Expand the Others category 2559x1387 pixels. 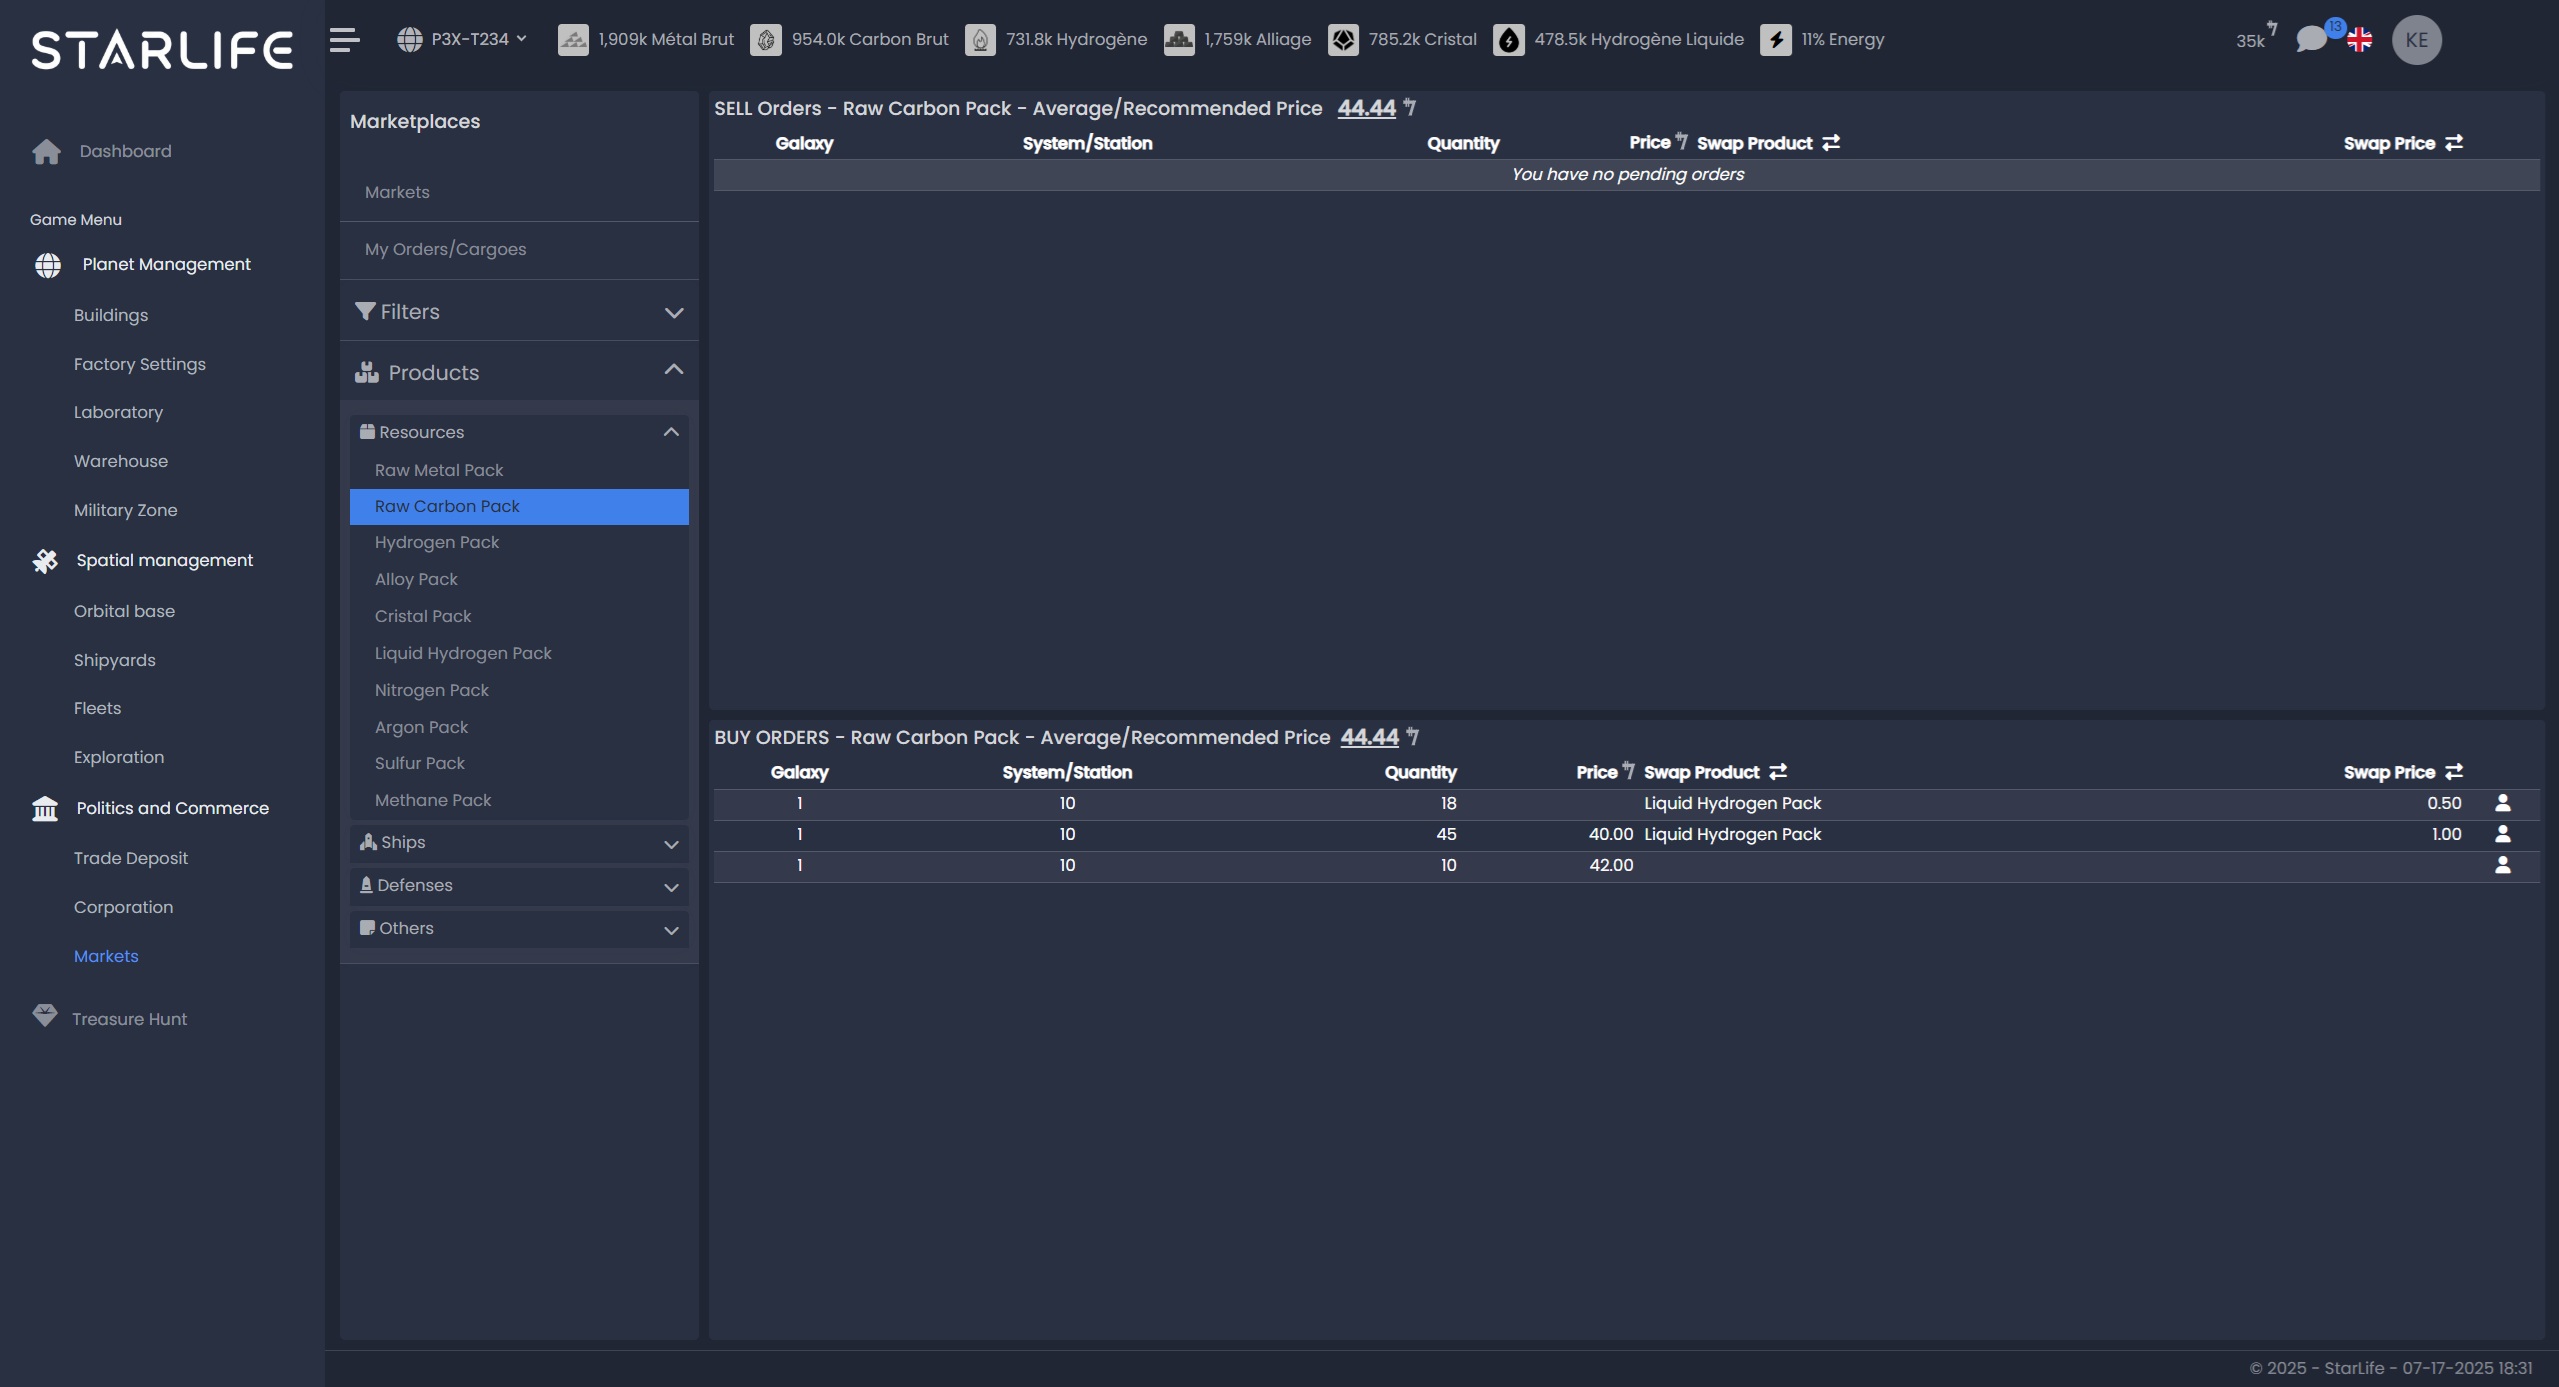[x=519, y=929]
